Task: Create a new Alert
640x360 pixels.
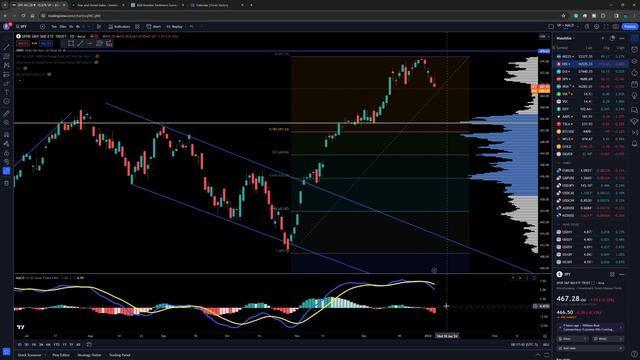Action: point(154,27)
